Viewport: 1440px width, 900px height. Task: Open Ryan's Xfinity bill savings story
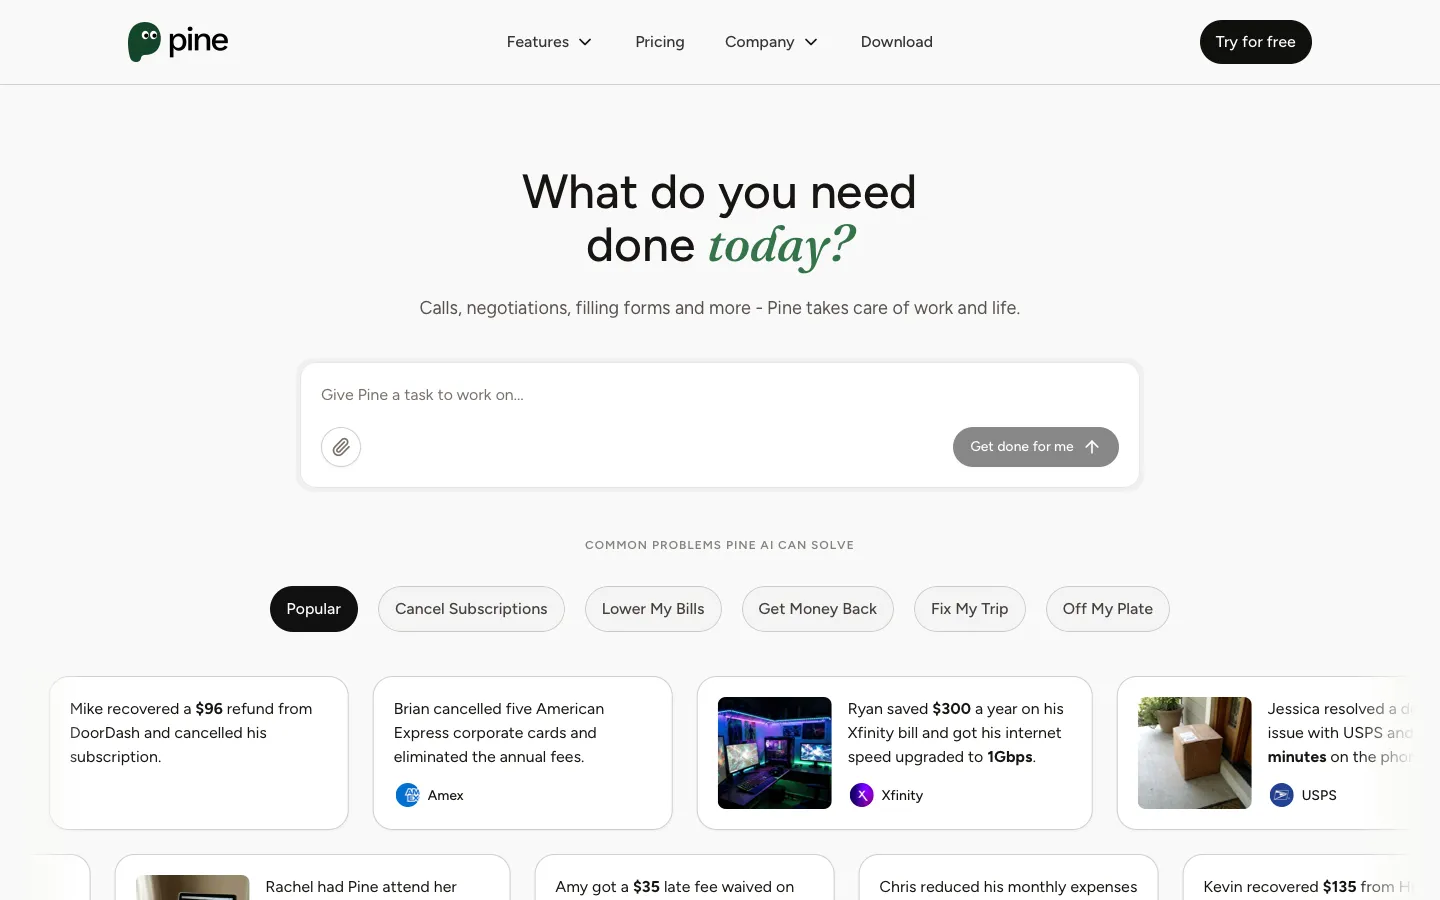click(x=895, y=753)
